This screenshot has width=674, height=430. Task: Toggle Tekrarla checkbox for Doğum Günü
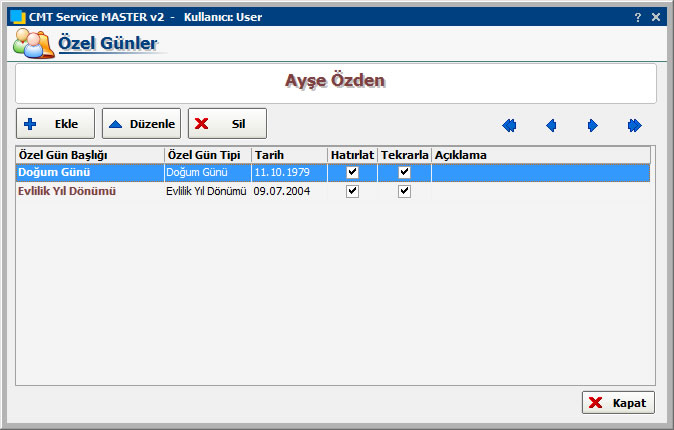404,172
